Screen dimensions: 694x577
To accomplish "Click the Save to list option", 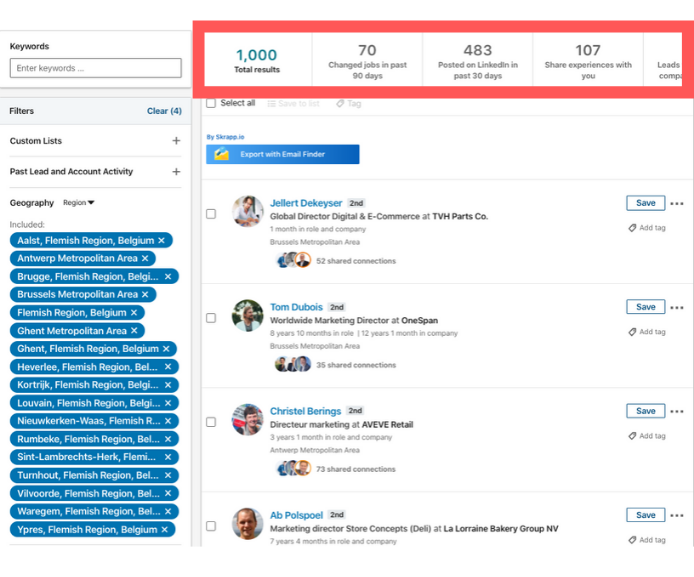I will tap(293, 104).
